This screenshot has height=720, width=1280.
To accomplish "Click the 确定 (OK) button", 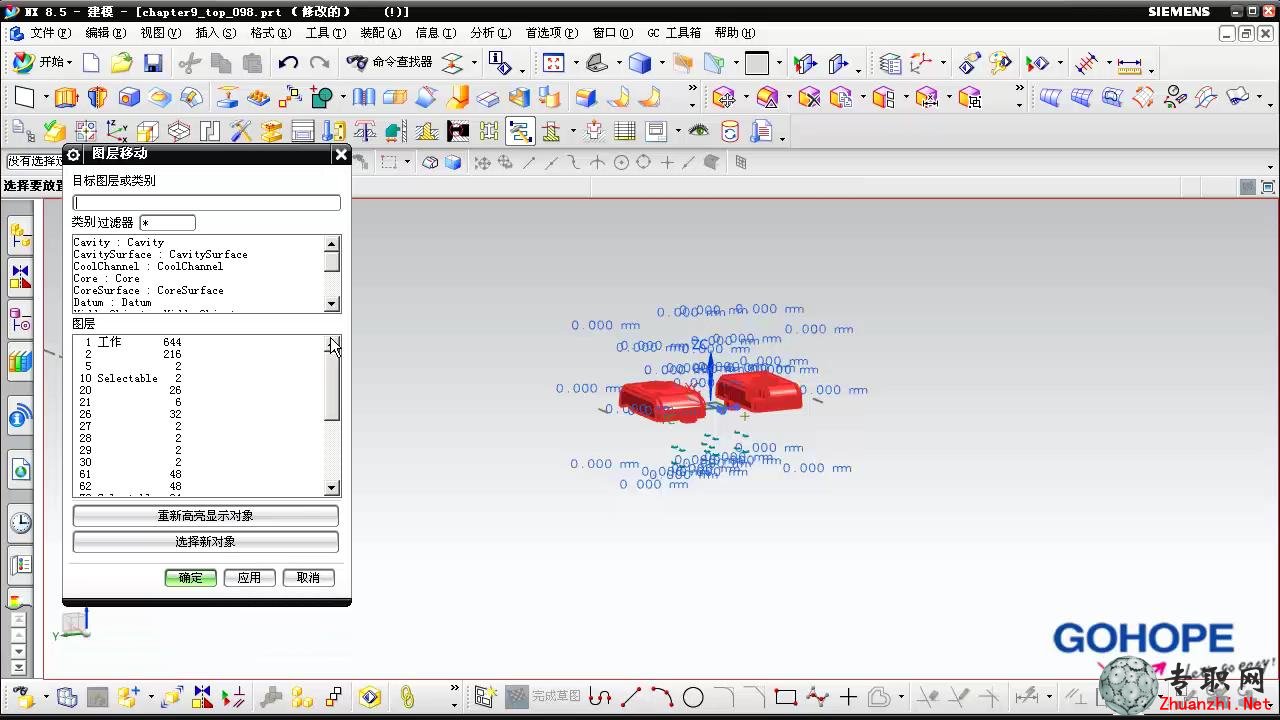I will [190, 578].
